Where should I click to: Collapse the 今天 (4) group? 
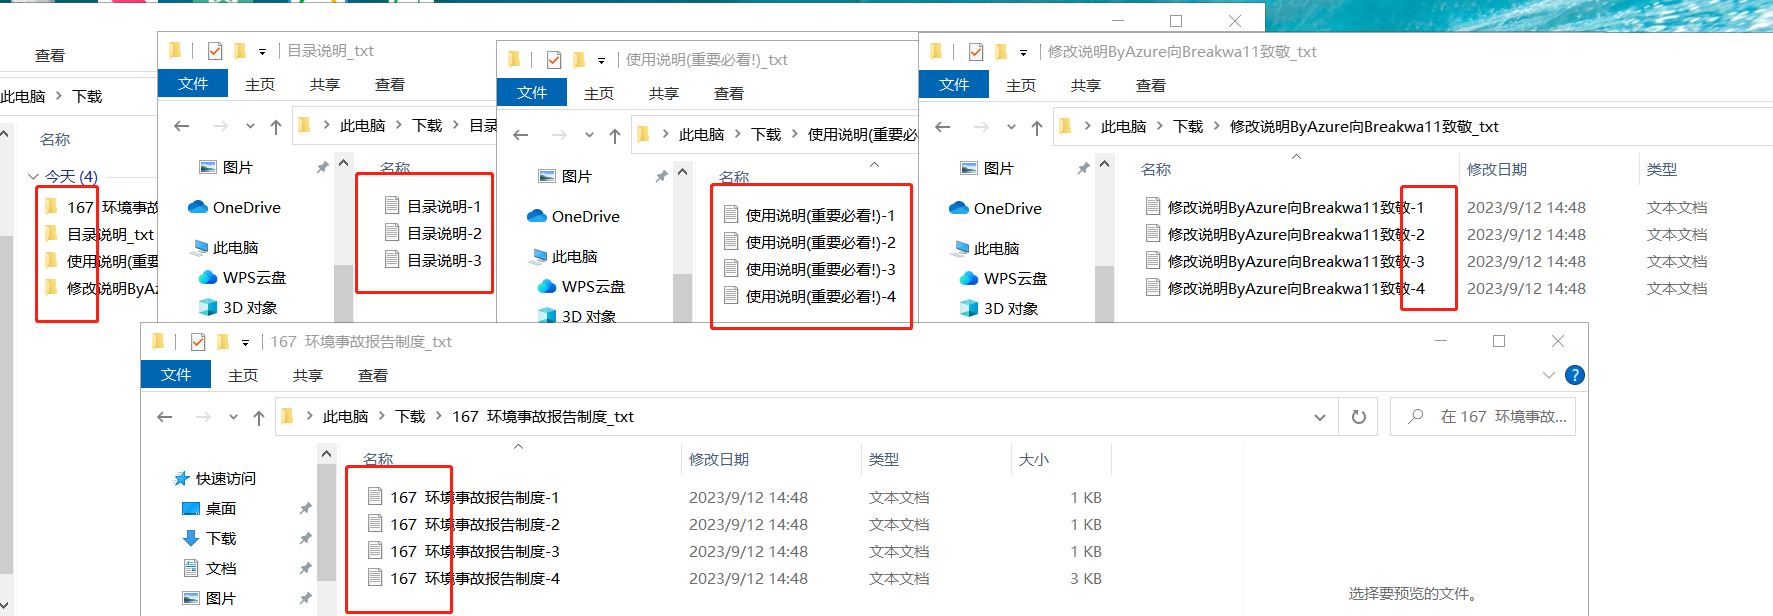[33, 177]
